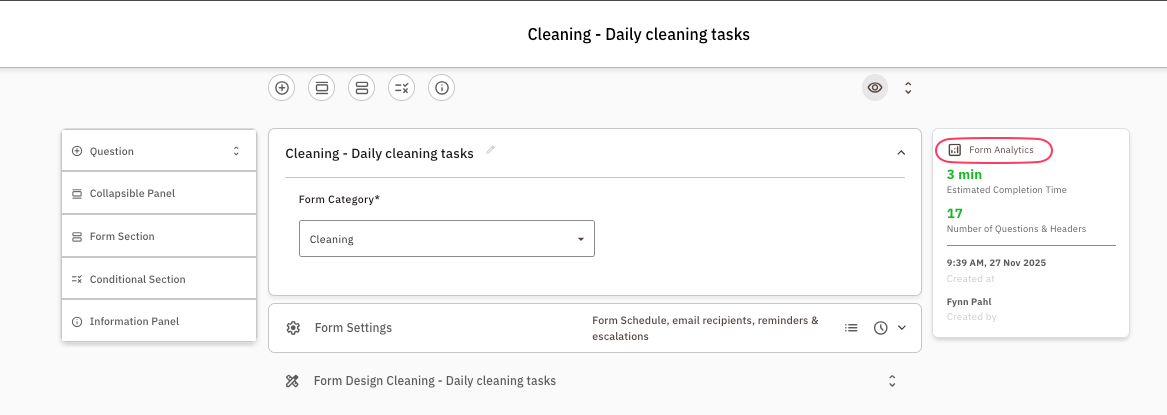Toggle the eye preview icon
Image resolution: width=1167 pixels, height=415 pixels.
pyautogui.click(x=875, y=88)
